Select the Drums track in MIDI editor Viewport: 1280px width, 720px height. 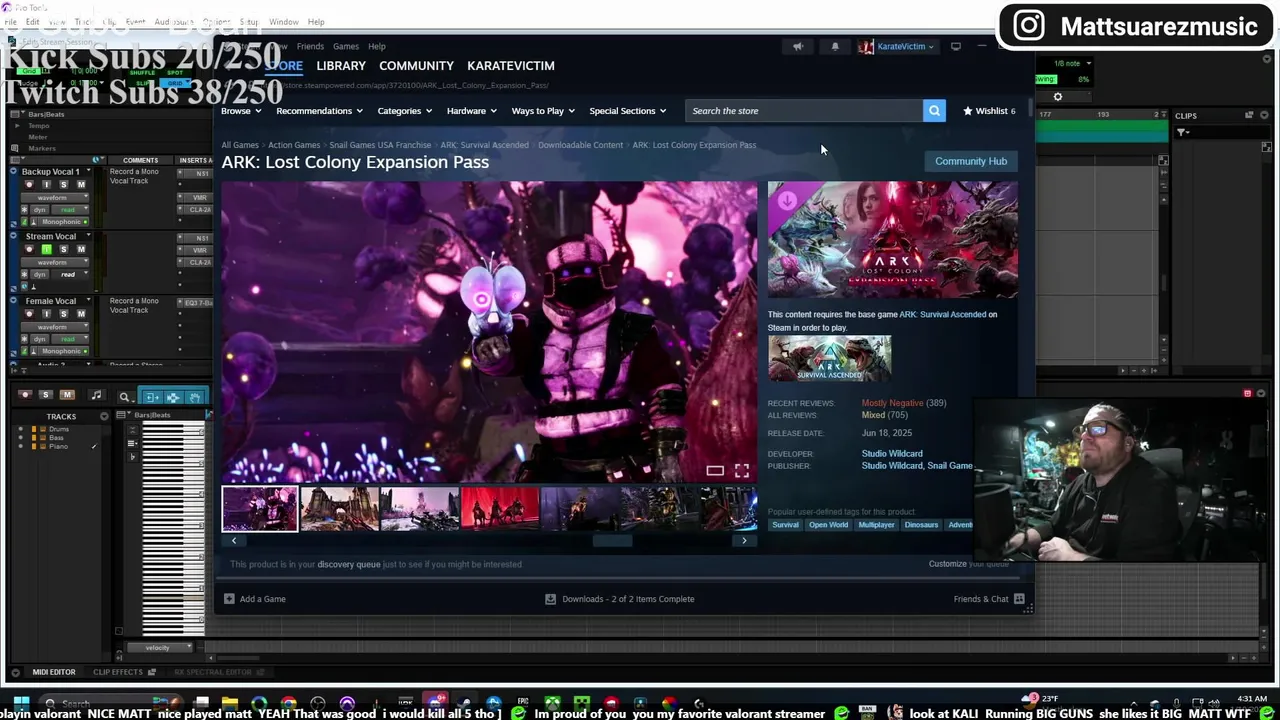(x=59, y=429)
